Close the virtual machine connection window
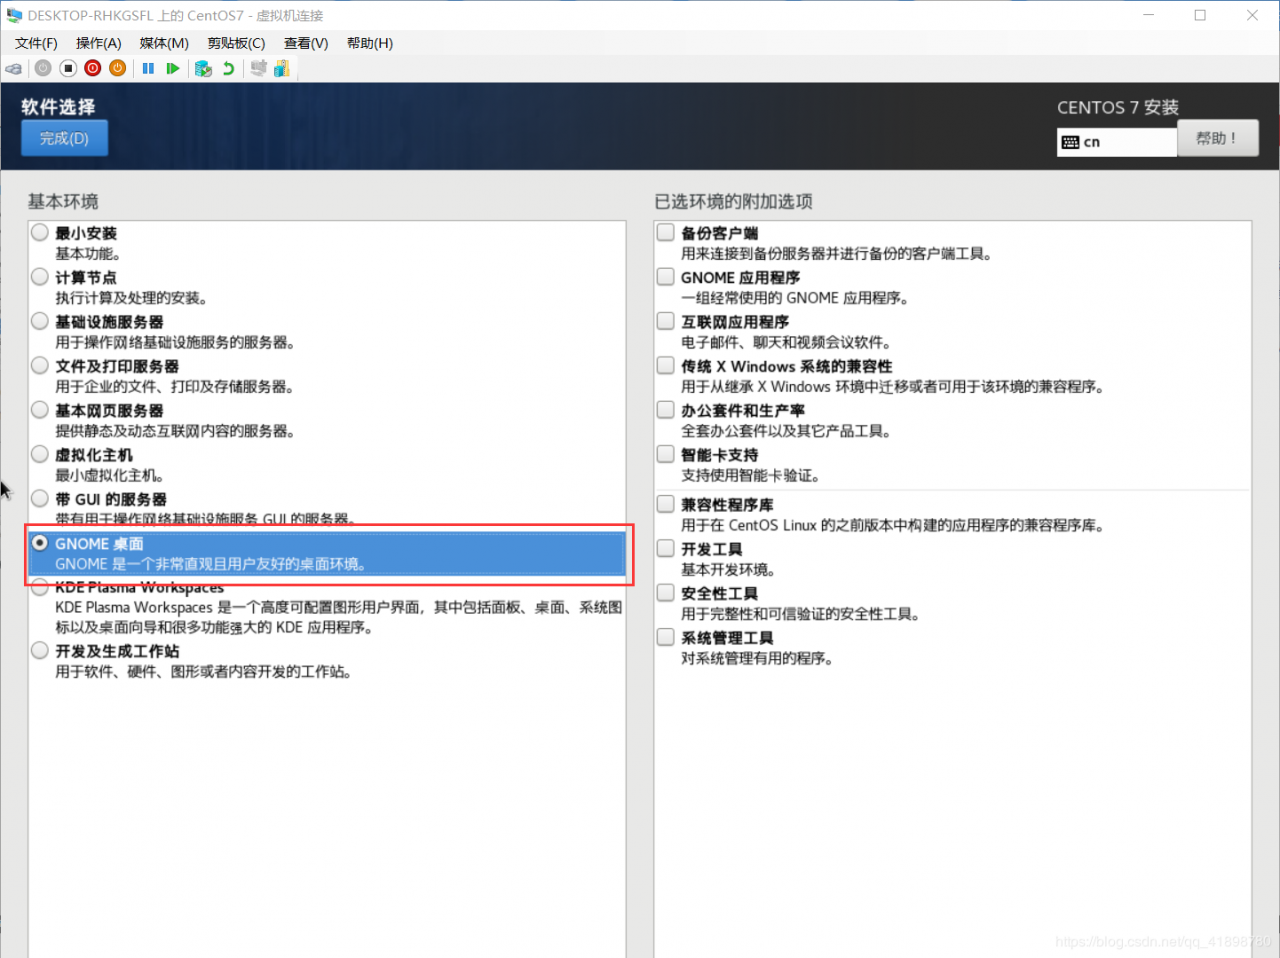Screen dimensions: 1280x958 (1252, 15)
